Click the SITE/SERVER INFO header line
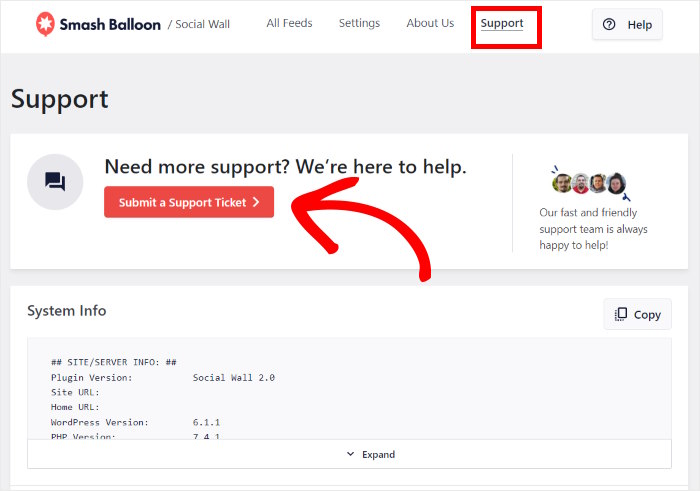 [114, 362]
